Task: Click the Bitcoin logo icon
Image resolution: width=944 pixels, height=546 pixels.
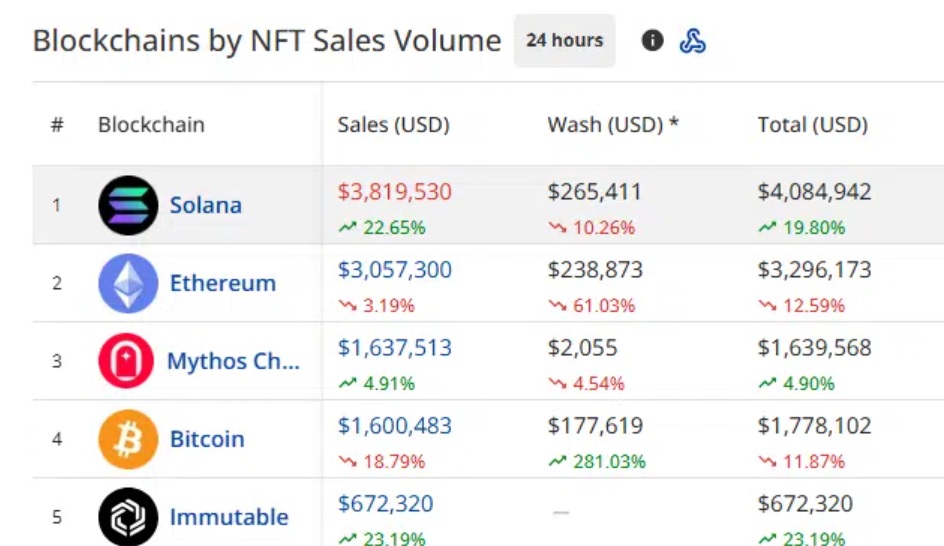Action: pyautogui.click(x=128, y=439)
